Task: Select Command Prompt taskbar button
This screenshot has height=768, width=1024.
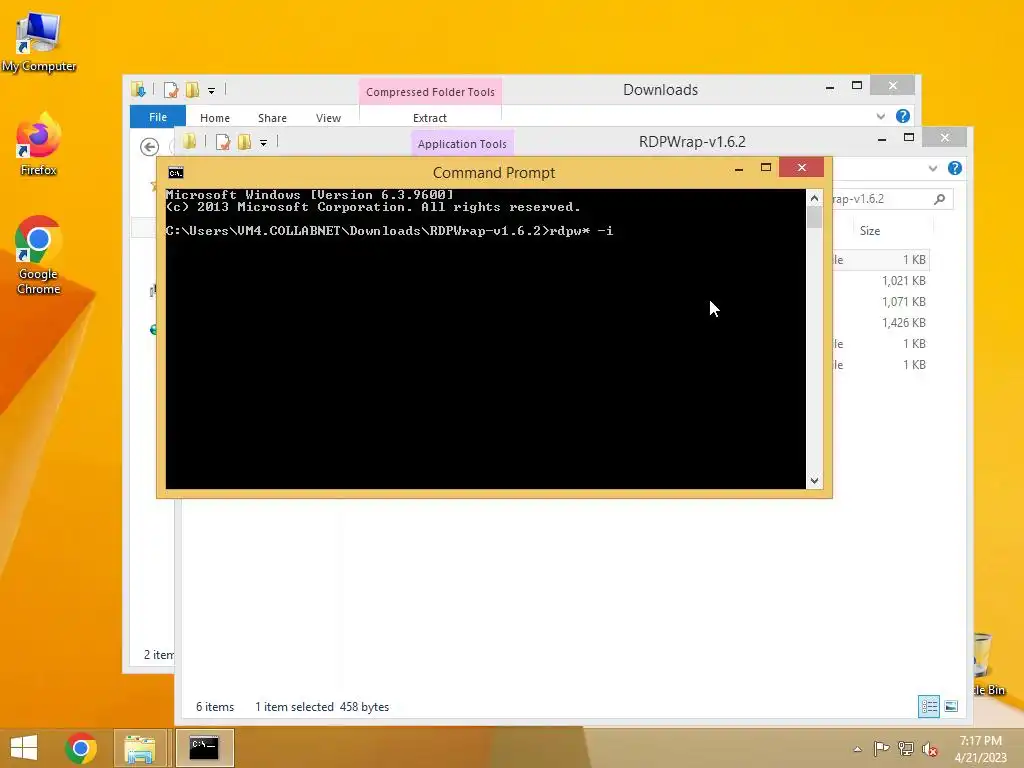Action: pos(204,748)
